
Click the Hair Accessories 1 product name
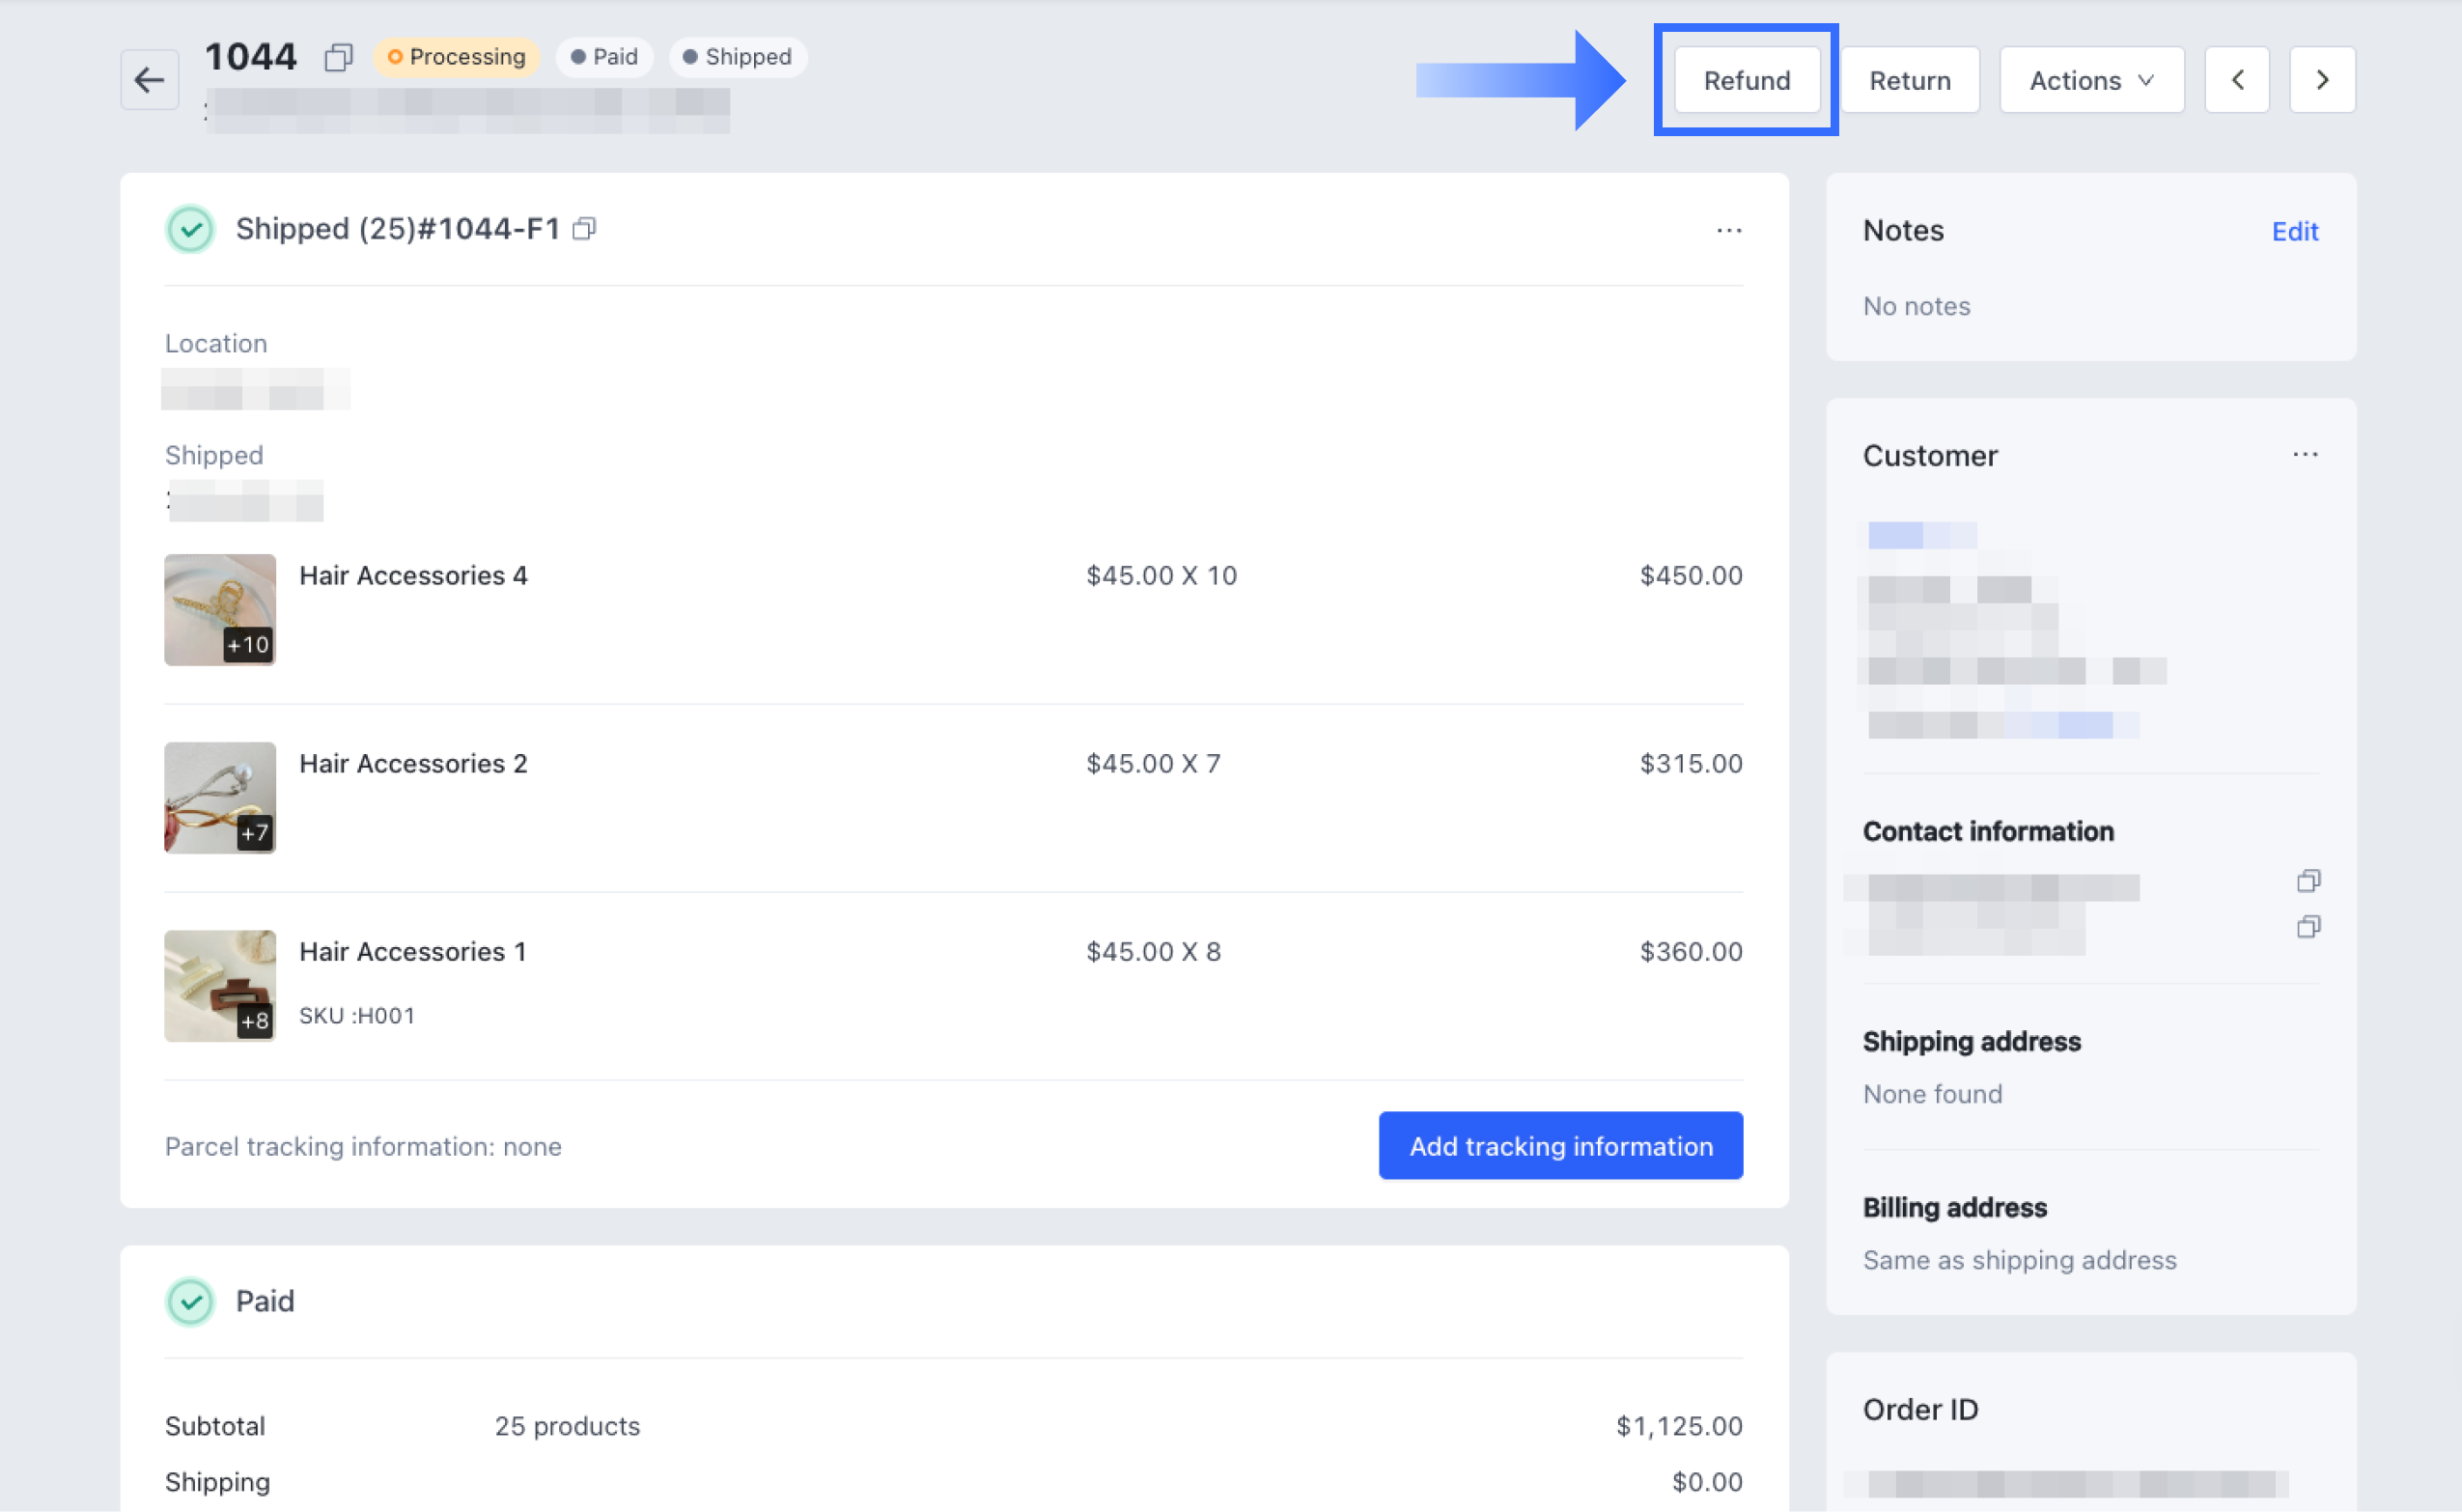(x=412, y=952)
